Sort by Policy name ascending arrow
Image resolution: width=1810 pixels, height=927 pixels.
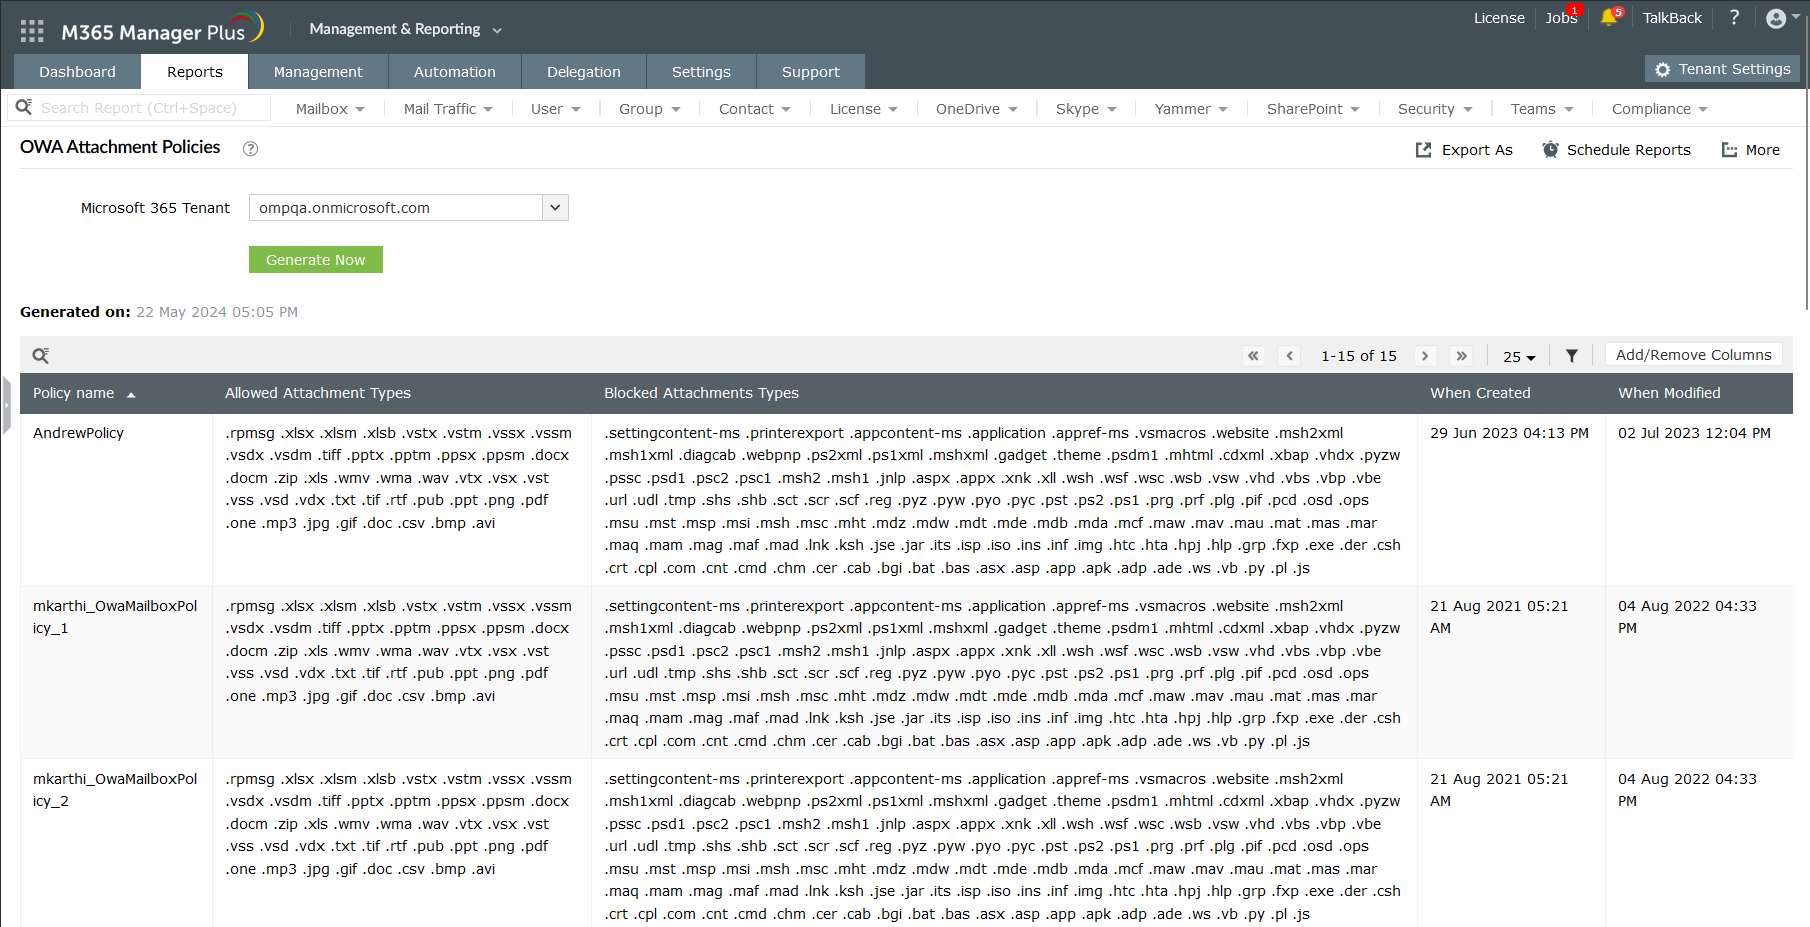(x=131, y=395)
